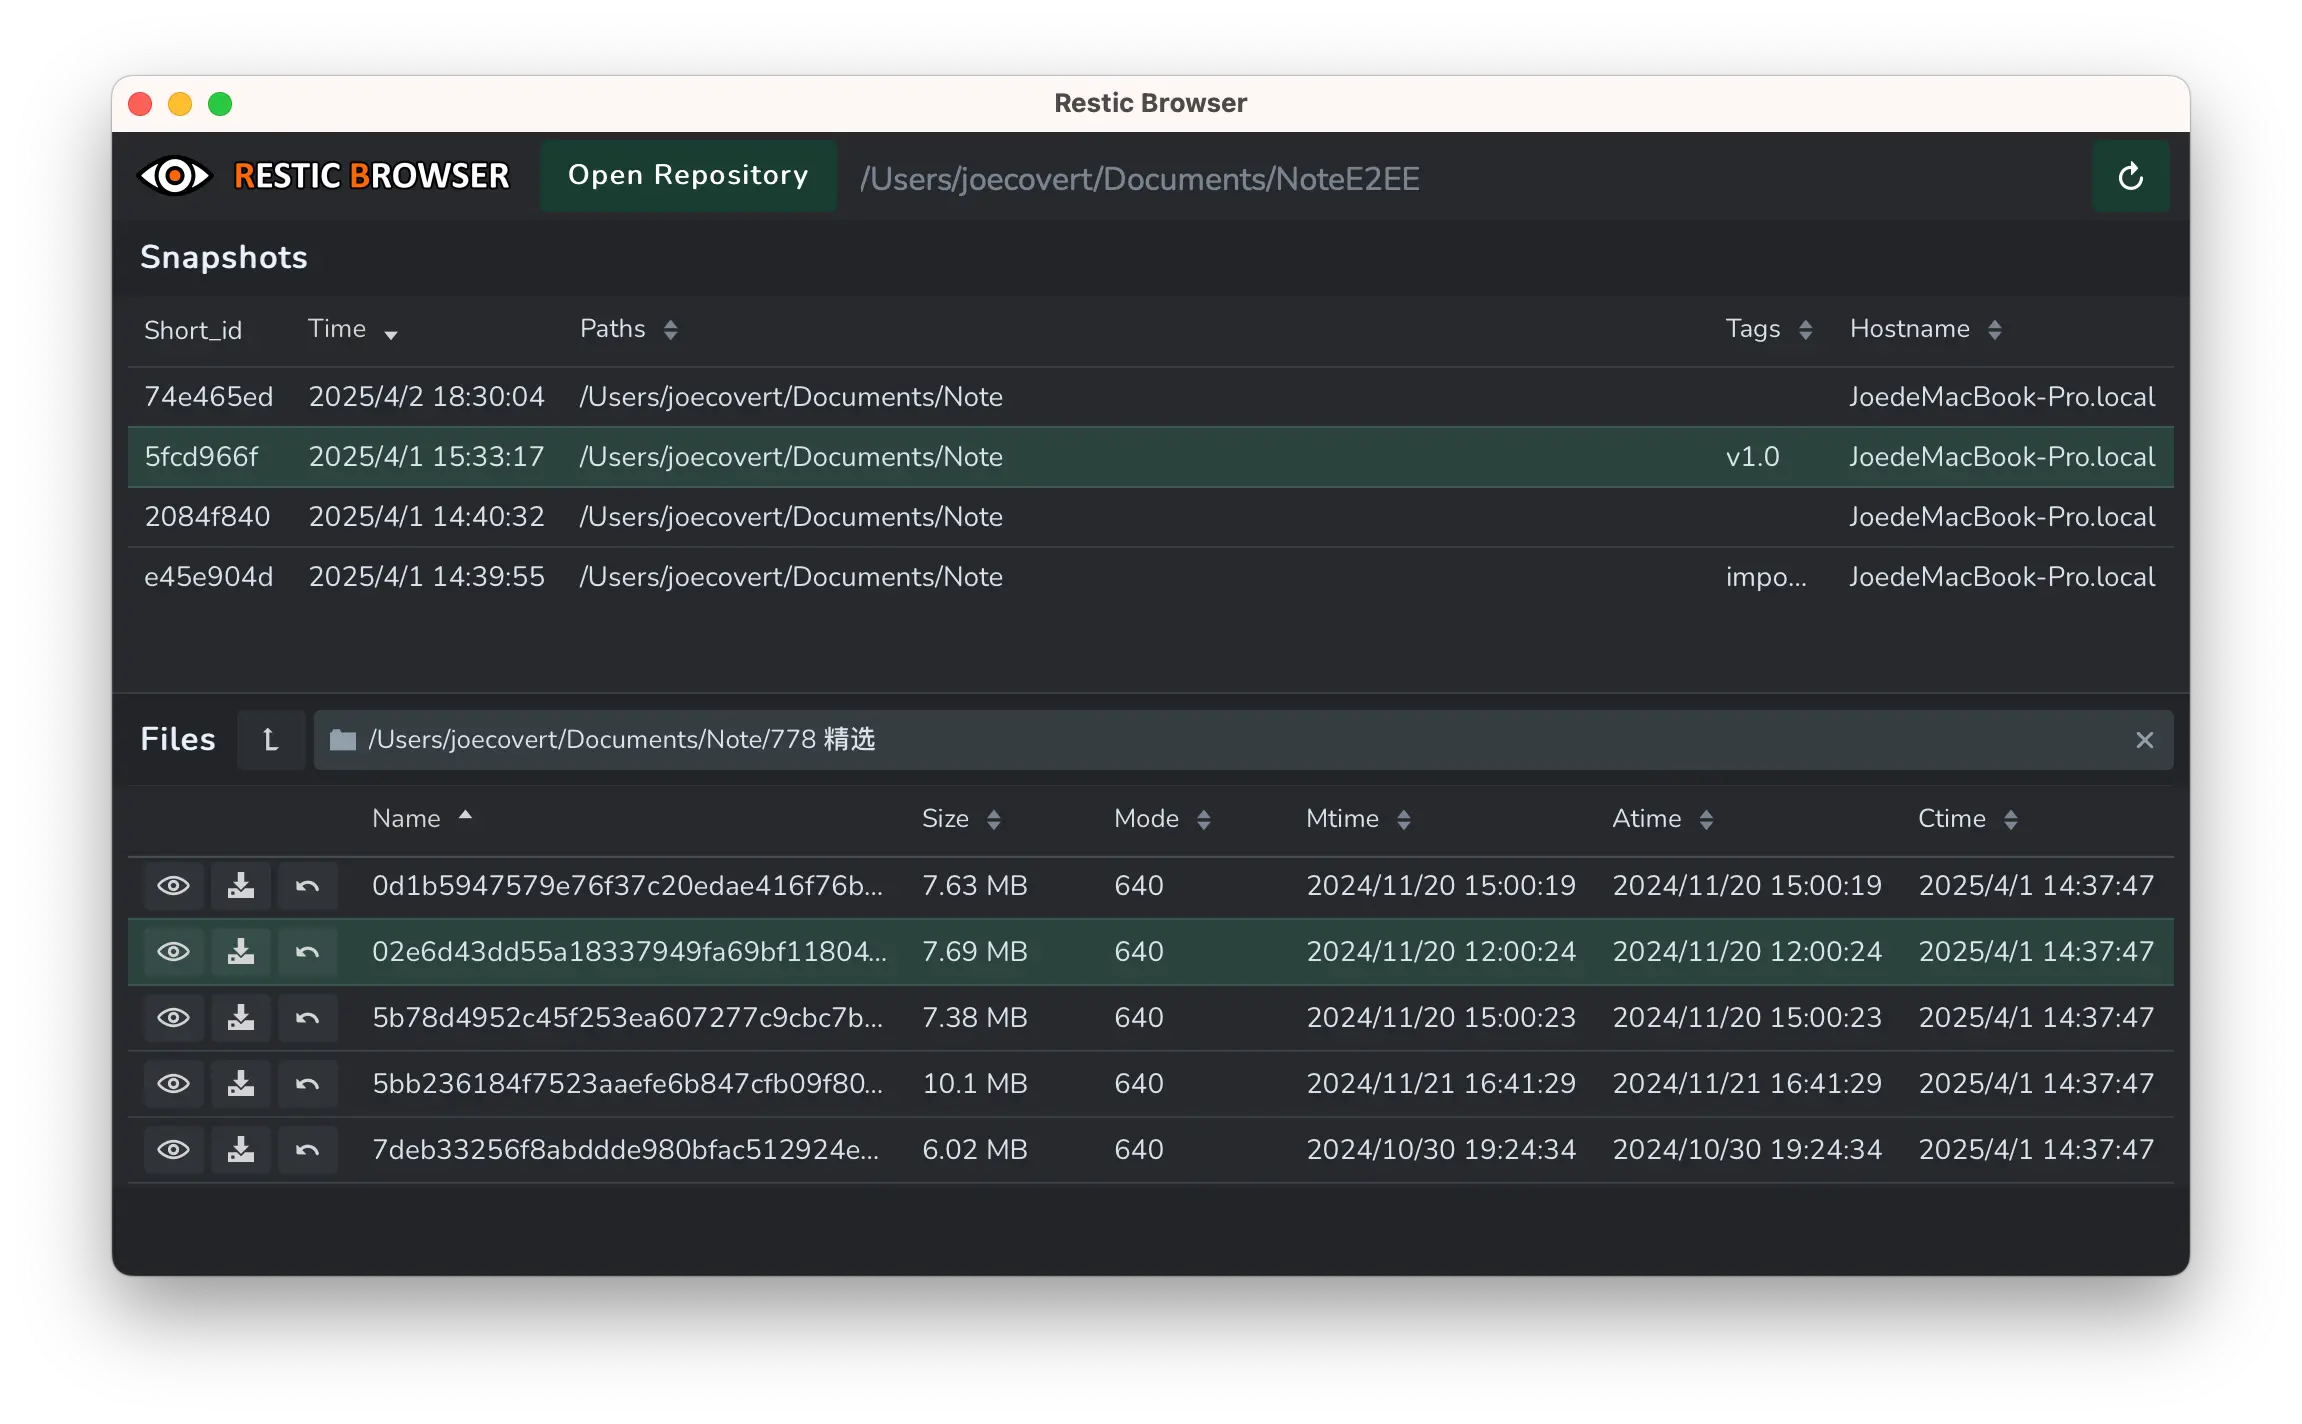Click the folder icon in the path bar
This screenshot has width=2302, height=1424.
pyautogui.click(x=343, y=740)
